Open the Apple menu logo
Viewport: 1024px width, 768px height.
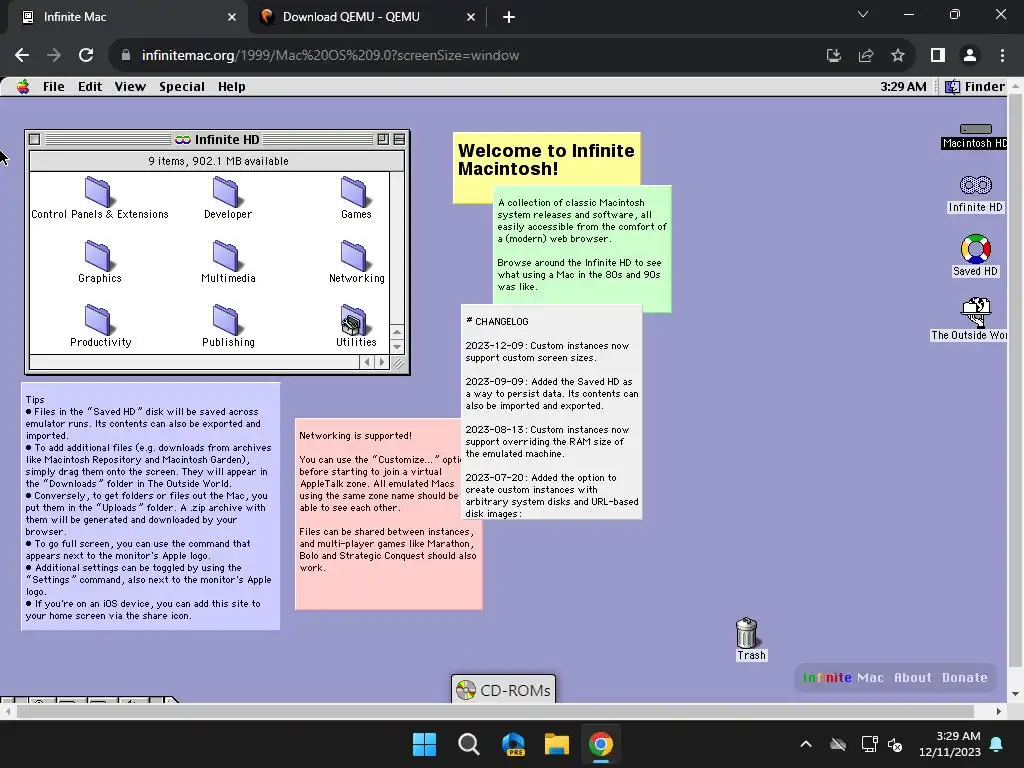tap(24, 87)
